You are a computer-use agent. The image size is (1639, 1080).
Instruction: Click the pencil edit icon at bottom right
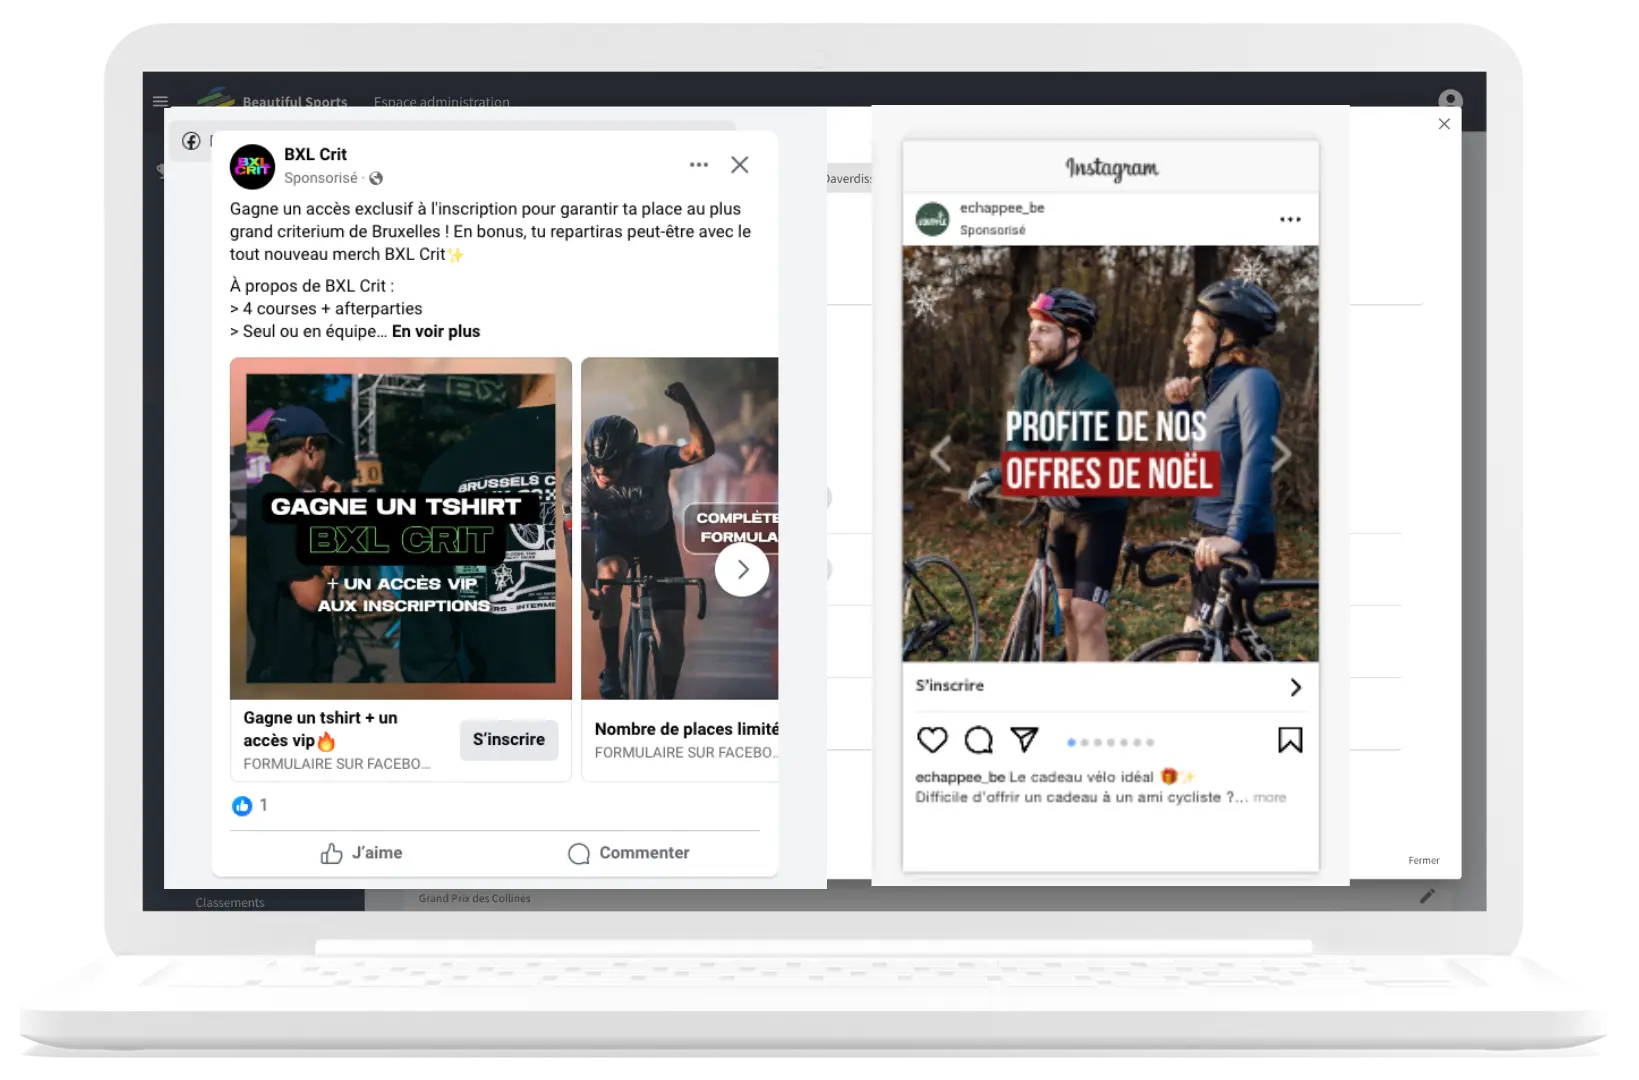(x=1427, y=896)
